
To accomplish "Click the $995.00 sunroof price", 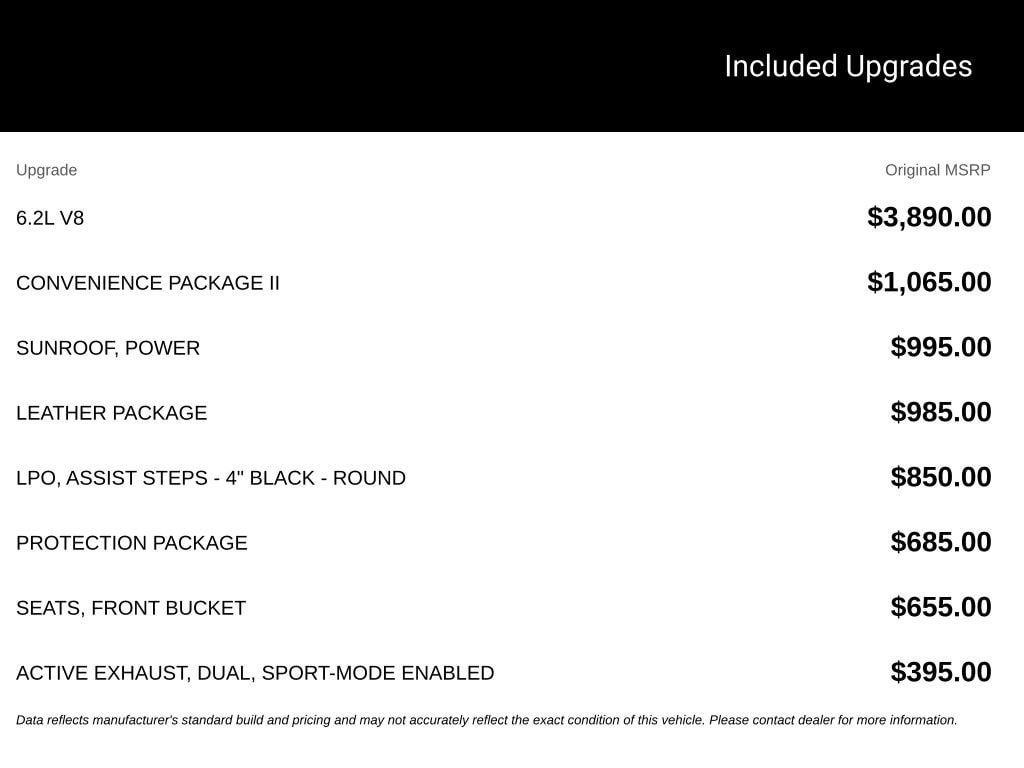I will pyautogui.click(x=940, y=347).
